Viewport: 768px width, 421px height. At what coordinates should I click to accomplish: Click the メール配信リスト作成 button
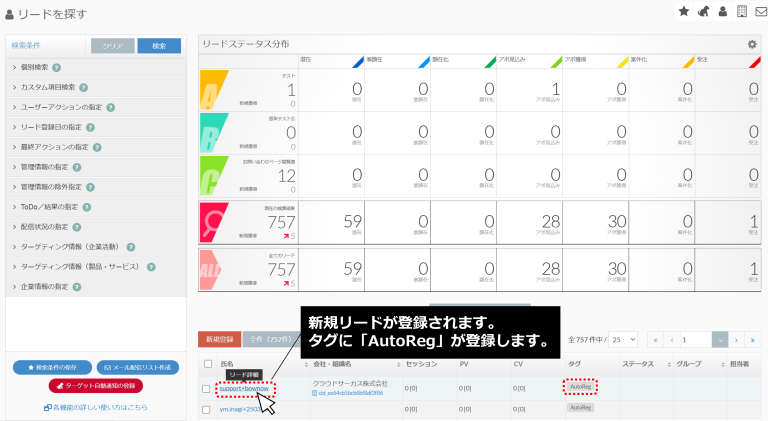click(138, 367)
